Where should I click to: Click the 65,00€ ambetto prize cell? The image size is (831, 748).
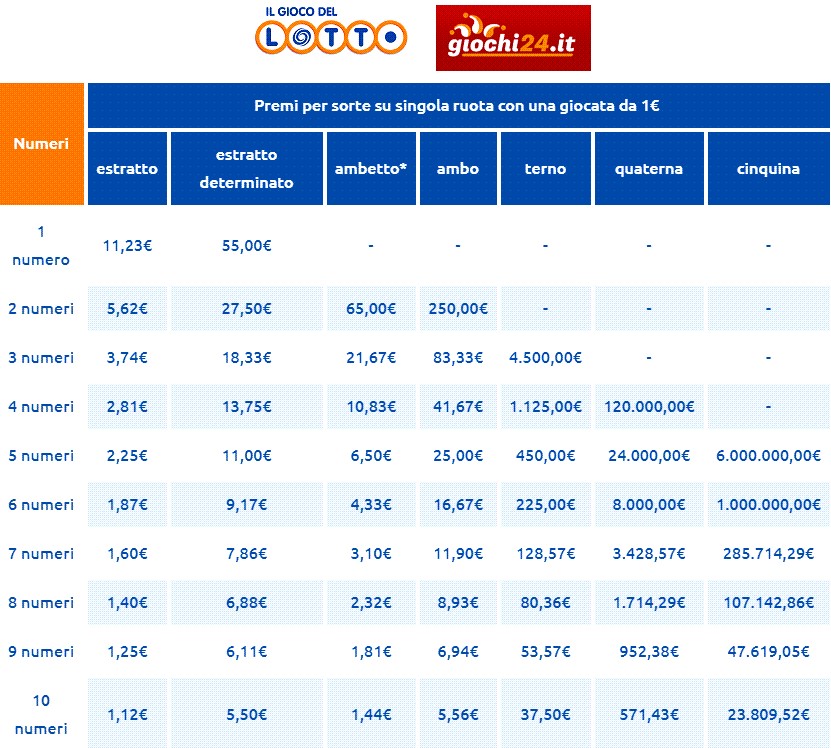coord(371,309)
